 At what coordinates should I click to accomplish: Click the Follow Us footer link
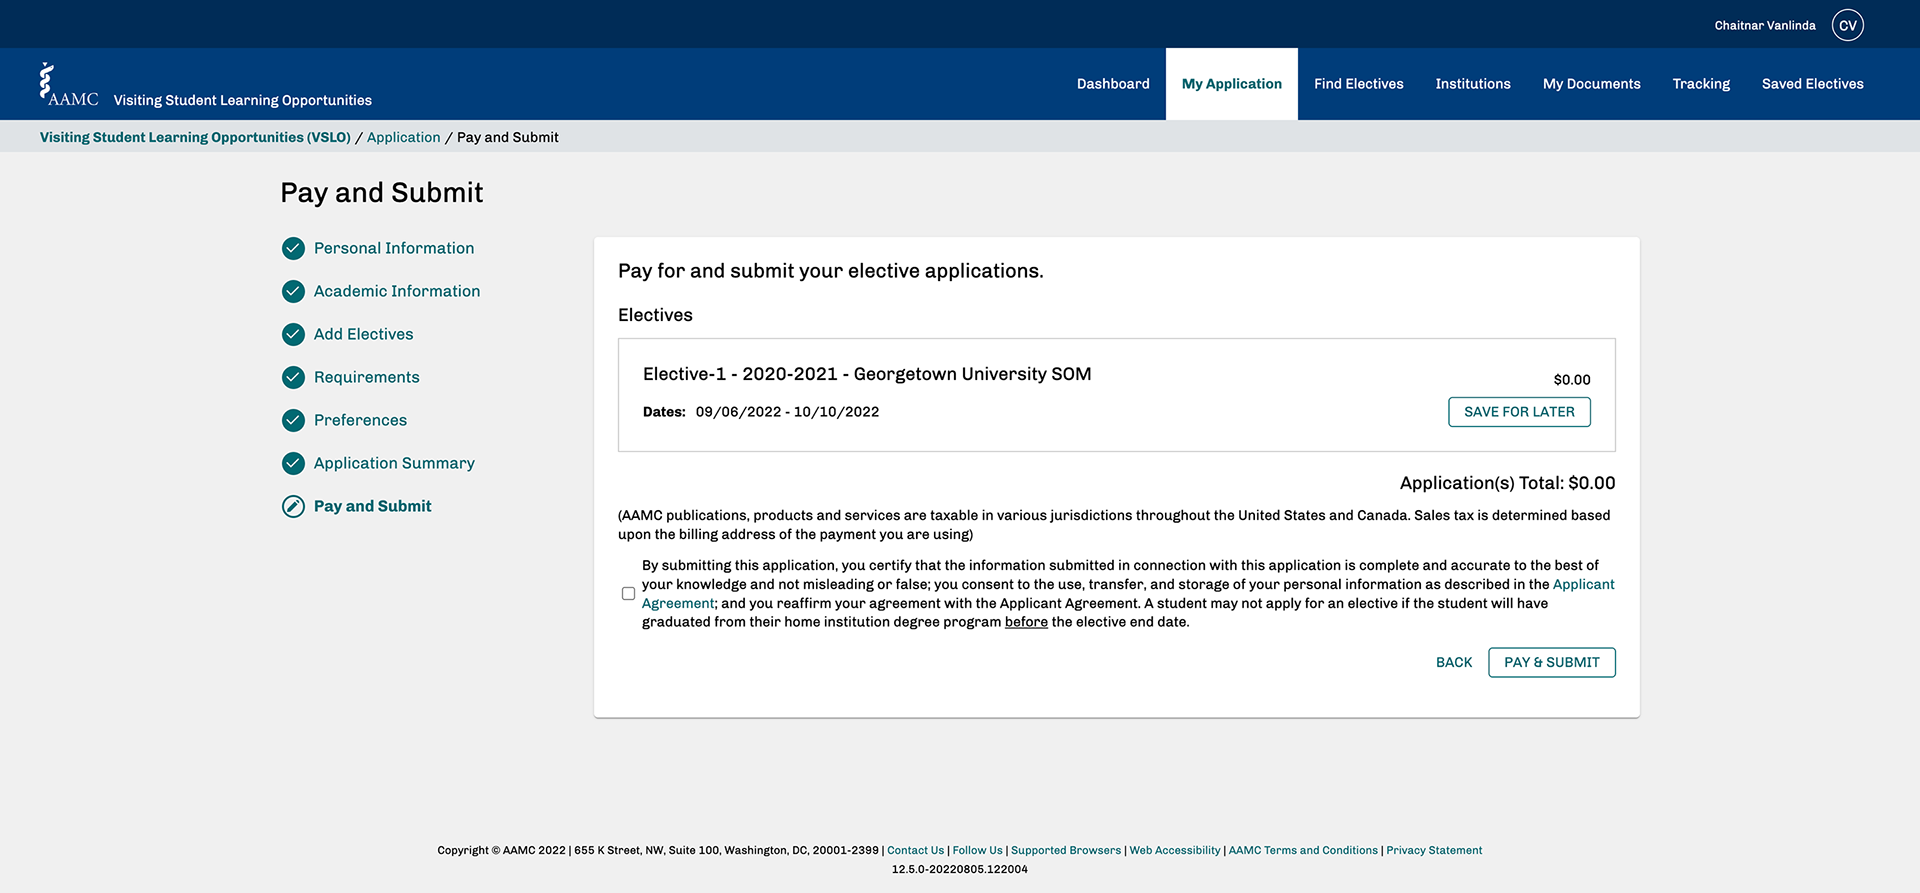pyautogui.click(x=977, y=850)
